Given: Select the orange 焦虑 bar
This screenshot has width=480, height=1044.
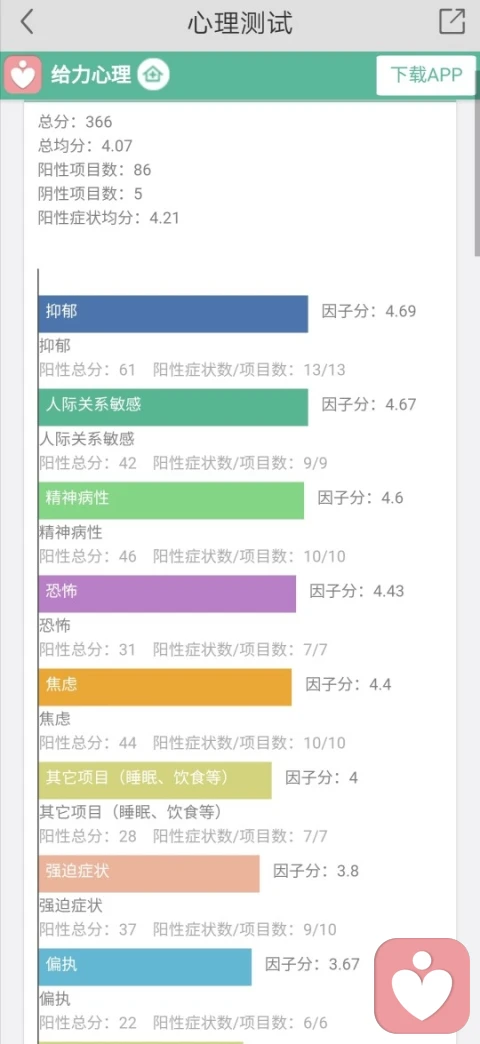Looking at the screenshot, I should [x=165, y=686].
